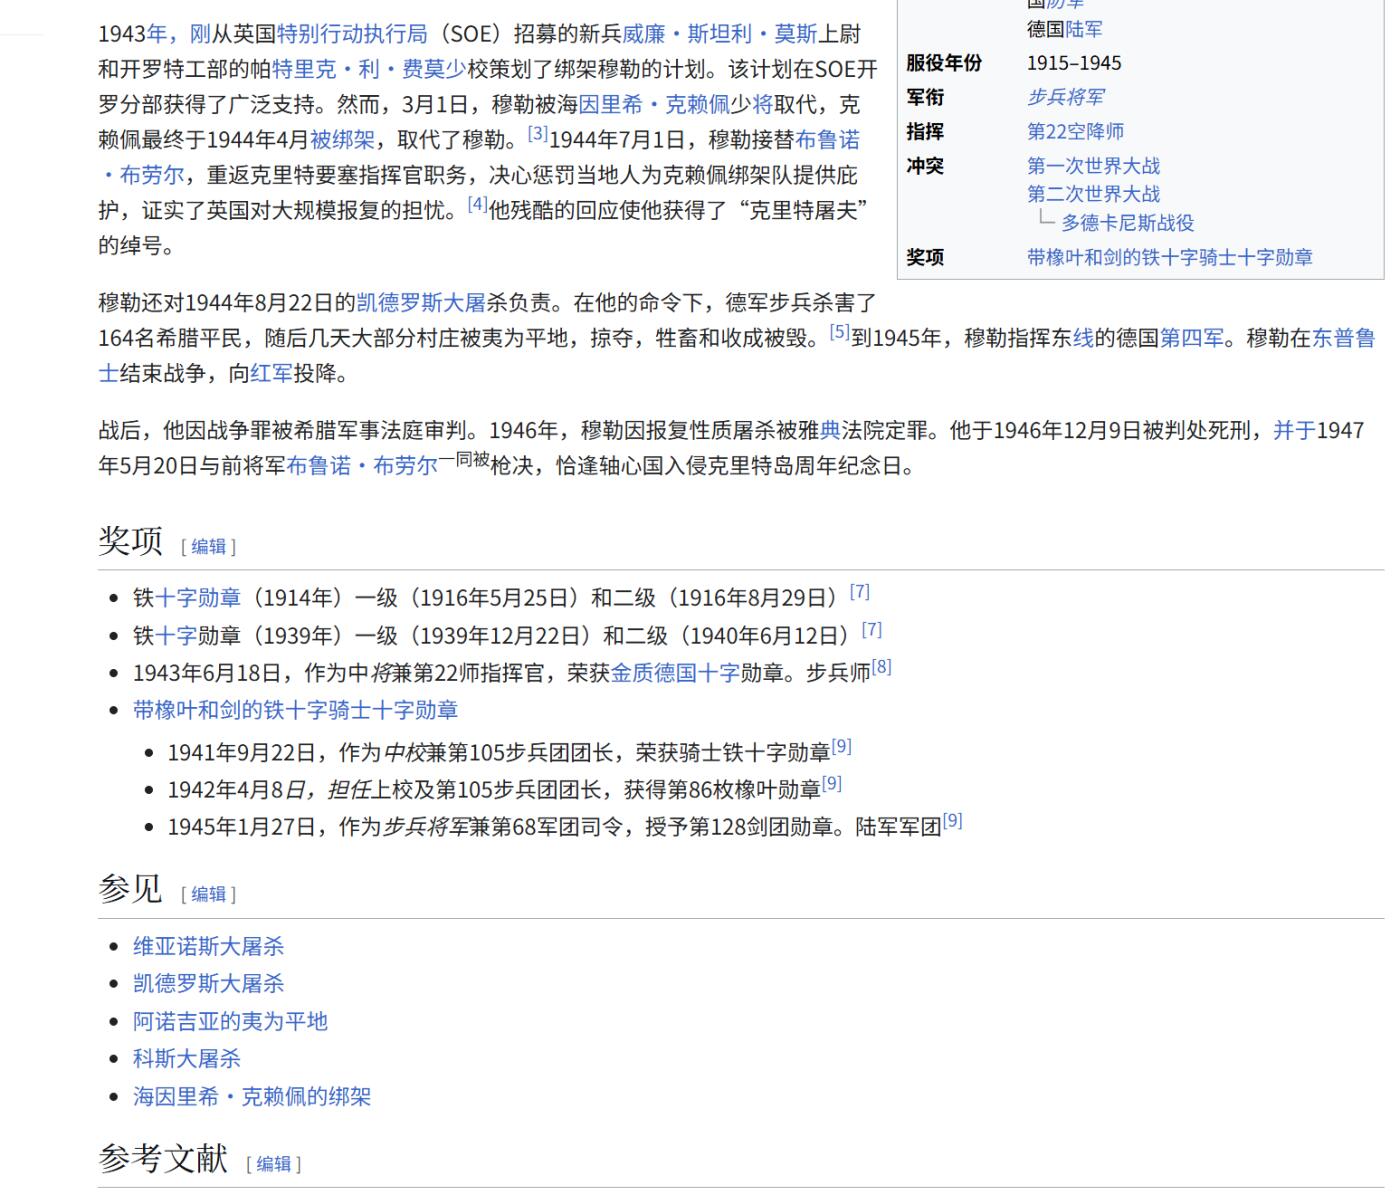The image size is (1400, 1195).
Task: Open the 维亚诺斯大屠杀 see-also link
Action: pyautogui.click(x=209, y=945)
